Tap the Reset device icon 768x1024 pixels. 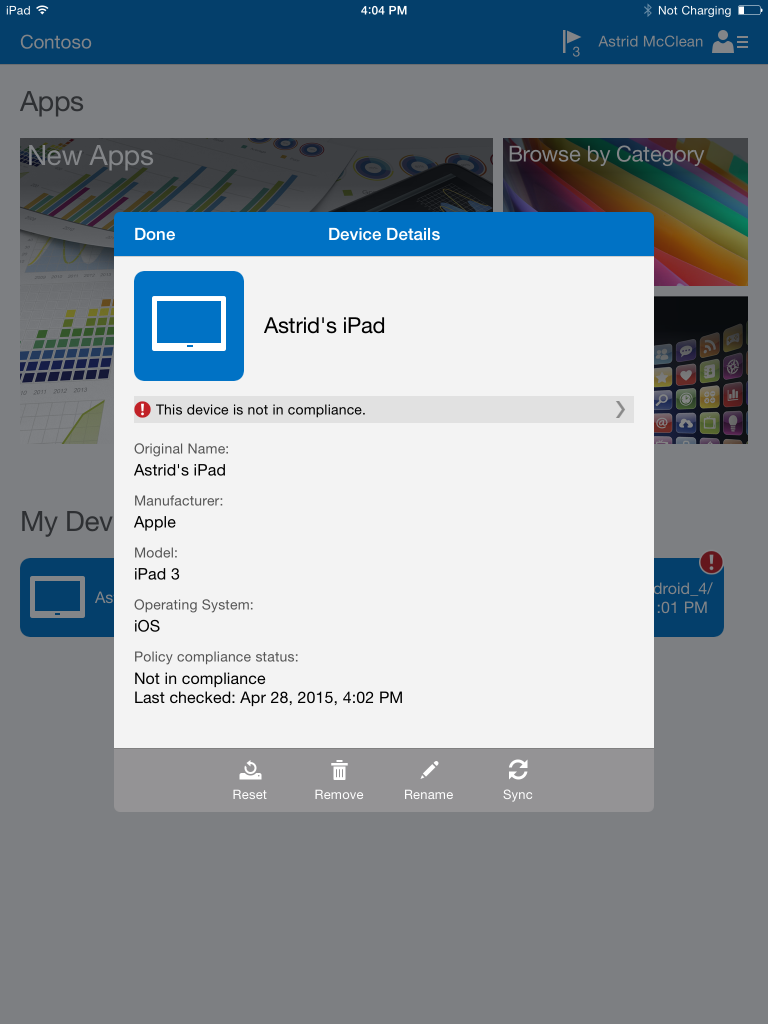[250, 771]
